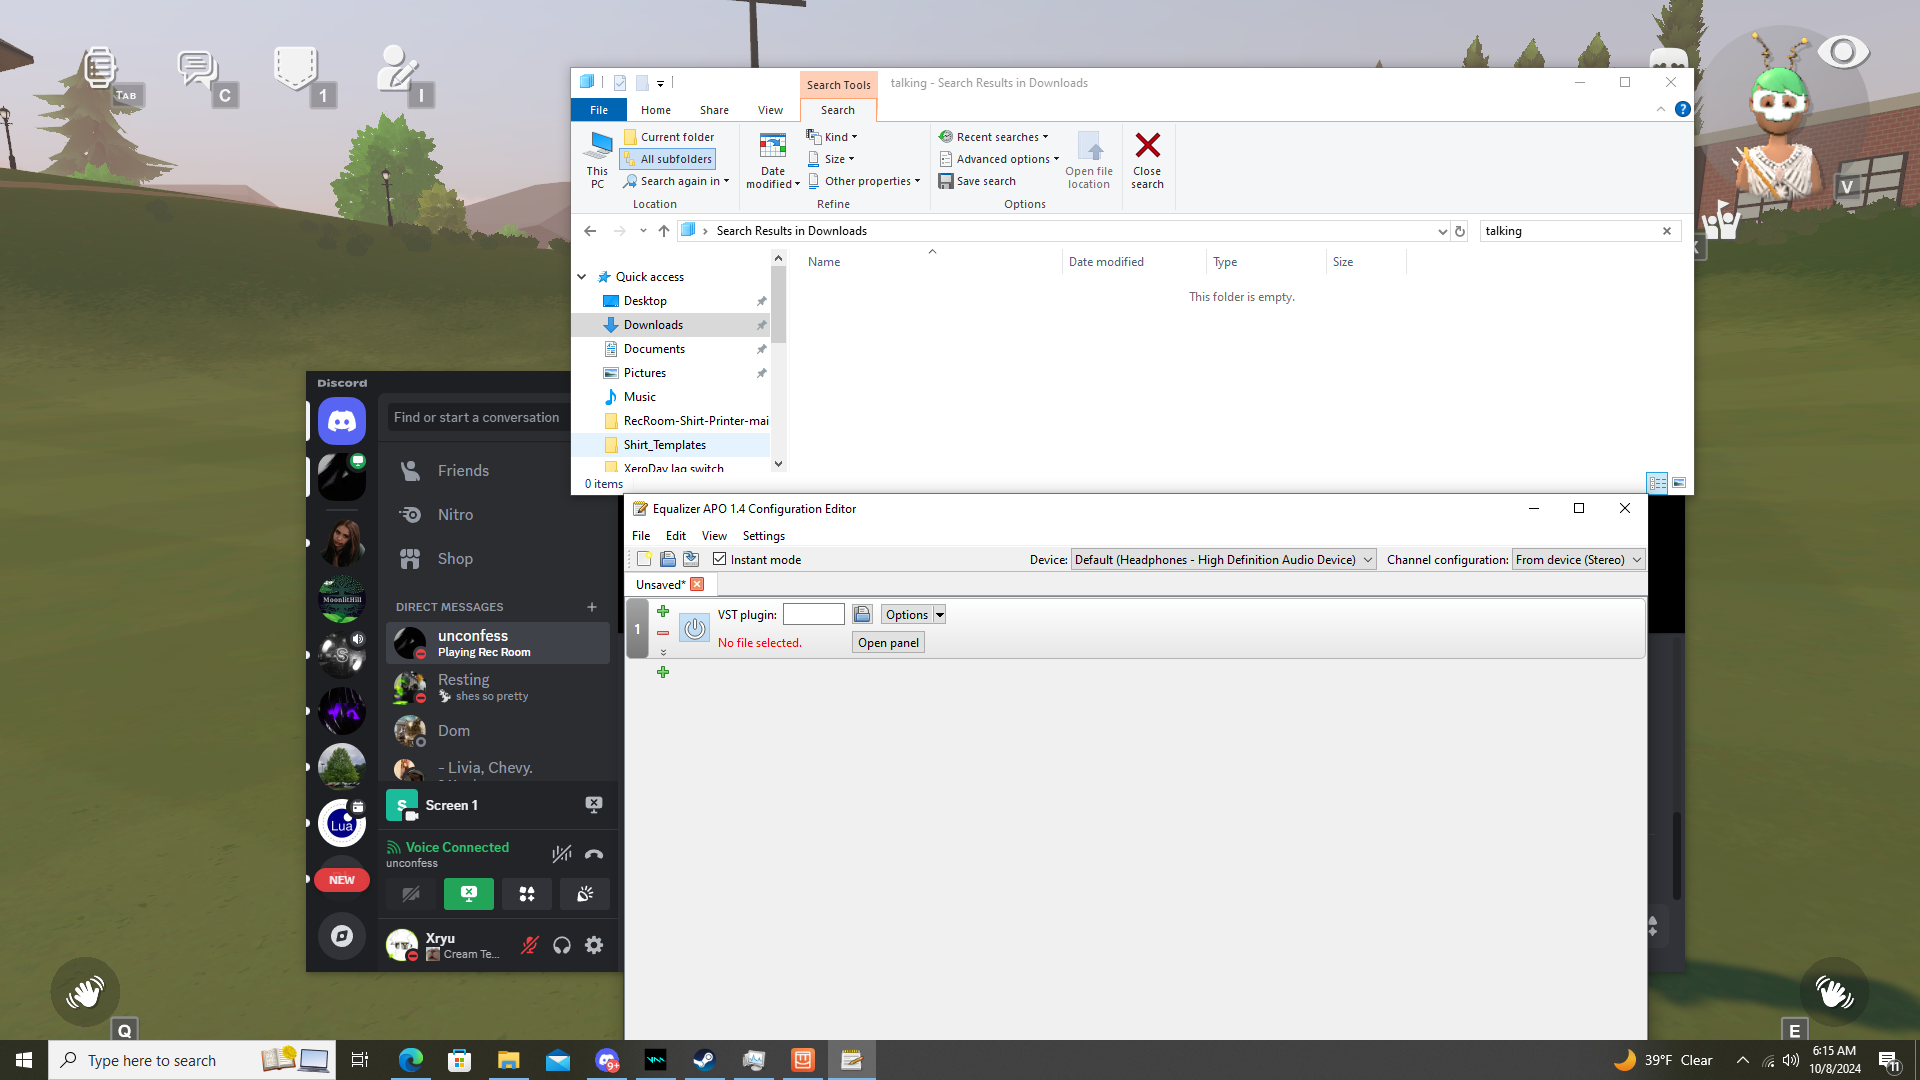Unmute the Discord microphone
1920x1080 pixels.
[x=530, y=945]
